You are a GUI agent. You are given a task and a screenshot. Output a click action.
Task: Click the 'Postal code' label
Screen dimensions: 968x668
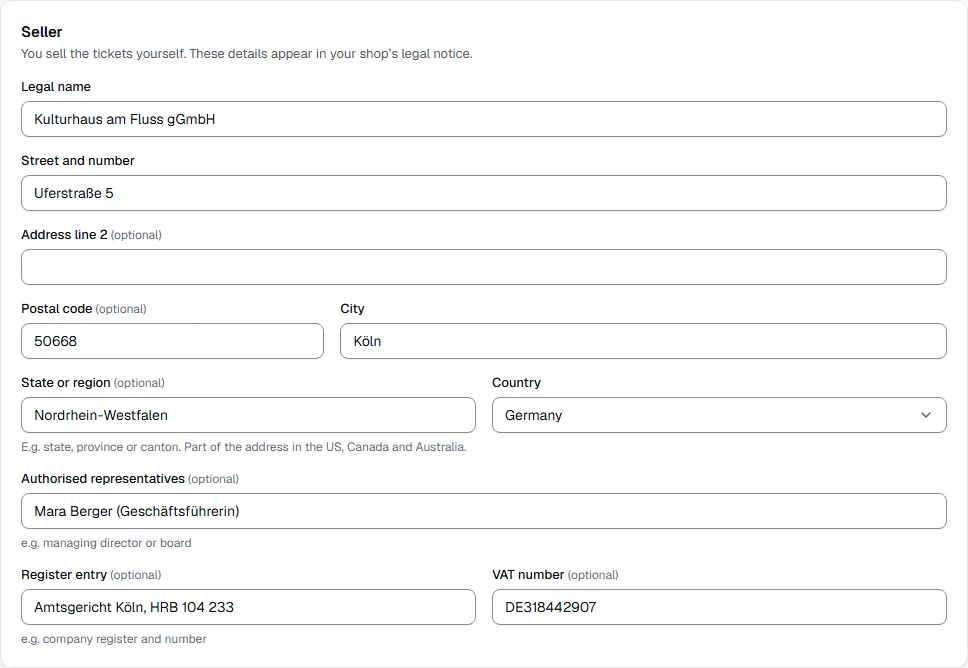(x=57, y=309)
